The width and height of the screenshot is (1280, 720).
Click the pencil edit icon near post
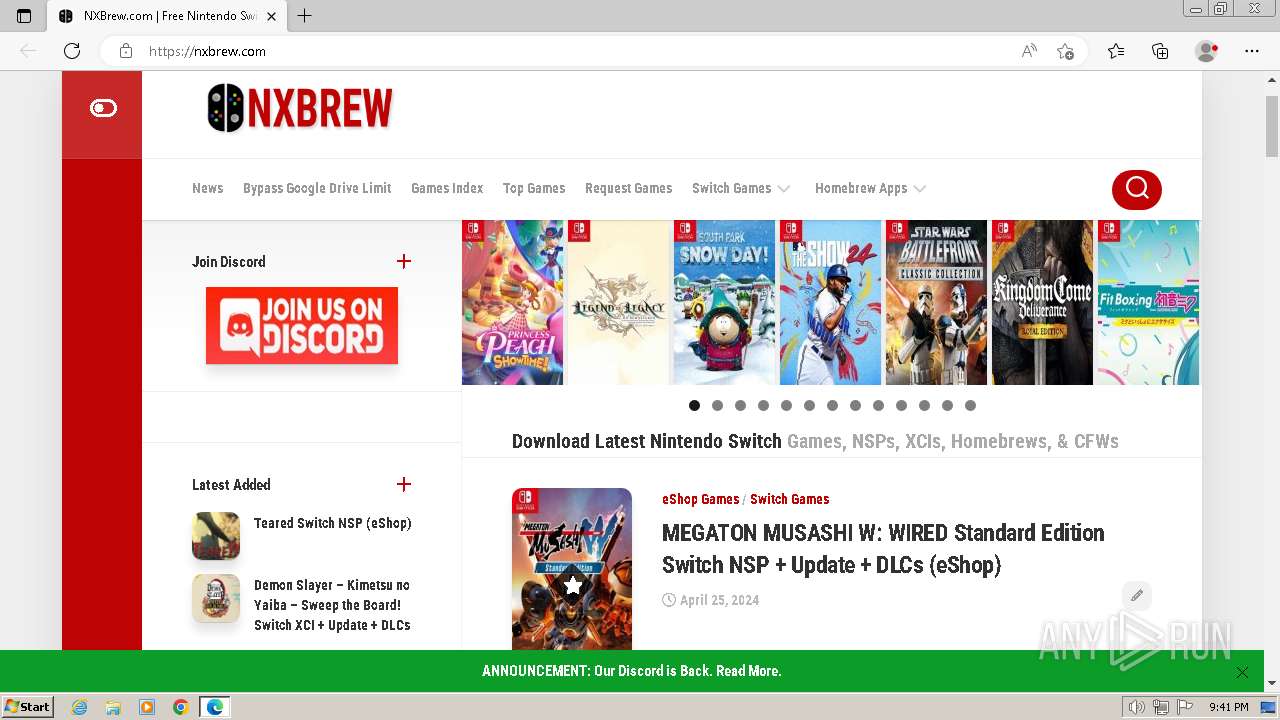1137,596
